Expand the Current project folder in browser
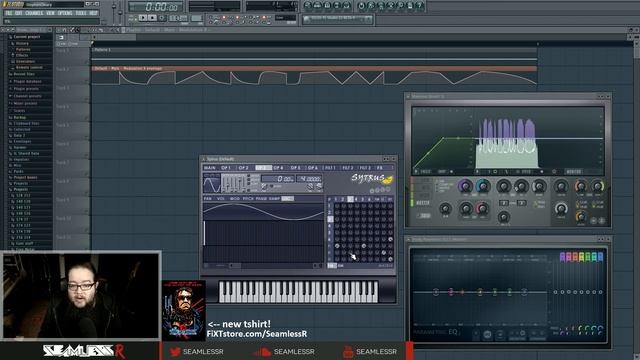 pyautogui.click(x=27, y=37)
